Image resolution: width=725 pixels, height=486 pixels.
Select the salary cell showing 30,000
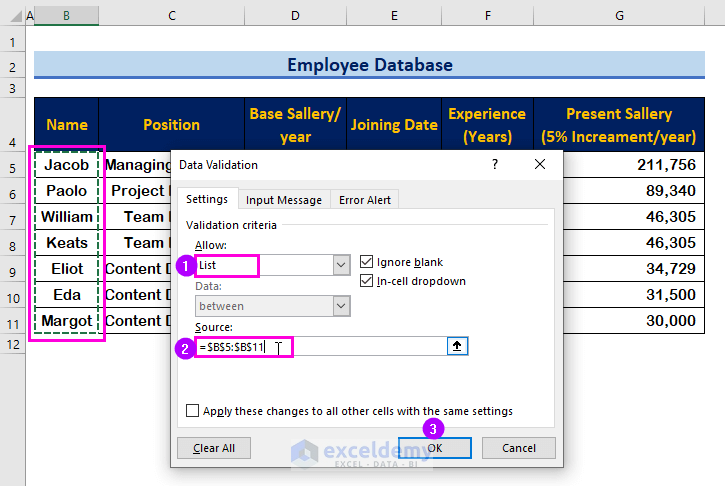pos(634,320)
